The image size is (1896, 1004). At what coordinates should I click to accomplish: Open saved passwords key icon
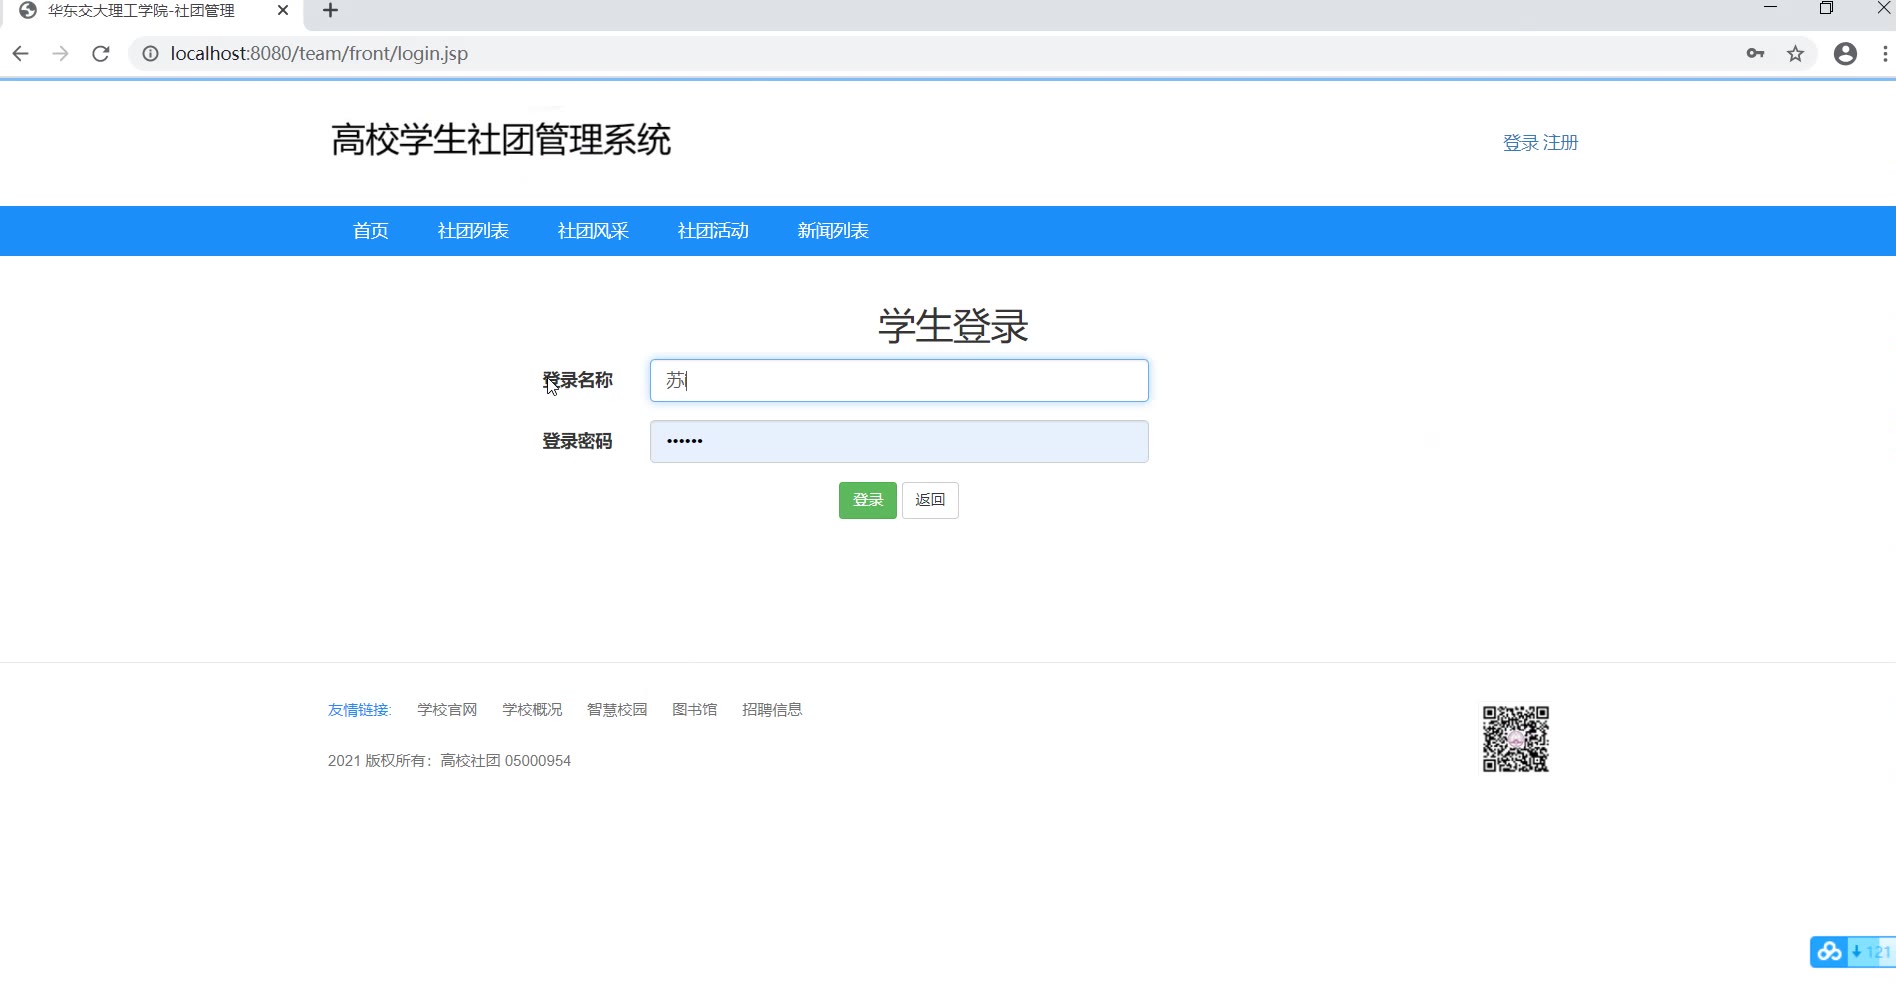(1755, 54)
